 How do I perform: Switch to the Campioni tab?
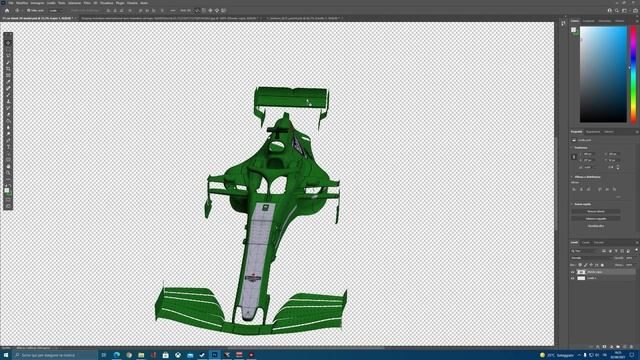(589, 21)
